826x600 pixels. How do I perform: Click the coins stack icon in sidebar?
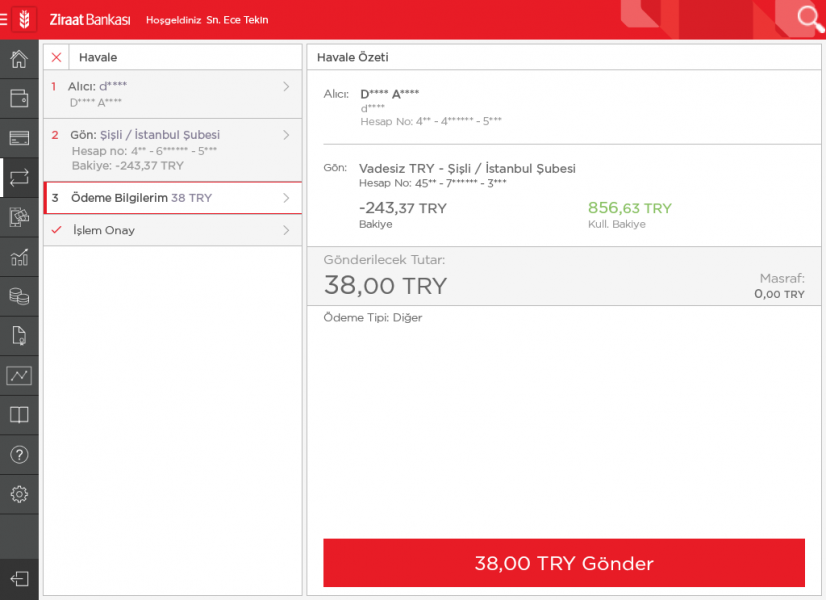19,296
